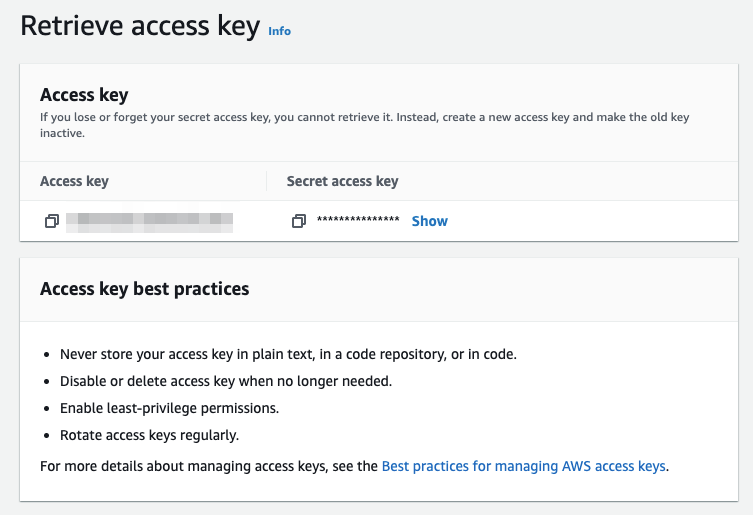This screenshot has width=753, height=515.
Task: Click the 'For more details about managing' text
Action: [208, 466]
